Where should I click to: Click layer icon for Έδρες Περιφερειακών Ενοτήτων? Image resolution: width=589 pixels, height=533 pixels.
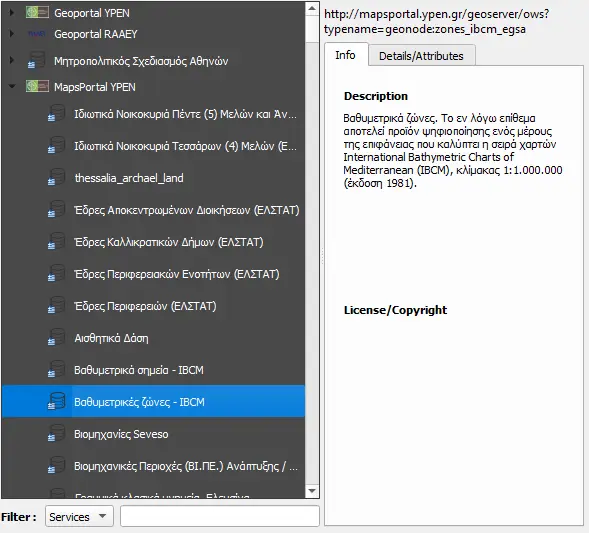56,274
